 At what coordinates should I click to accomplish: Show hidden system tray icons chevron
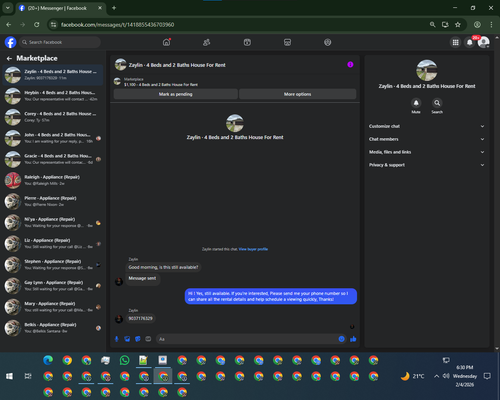(436, 376)
